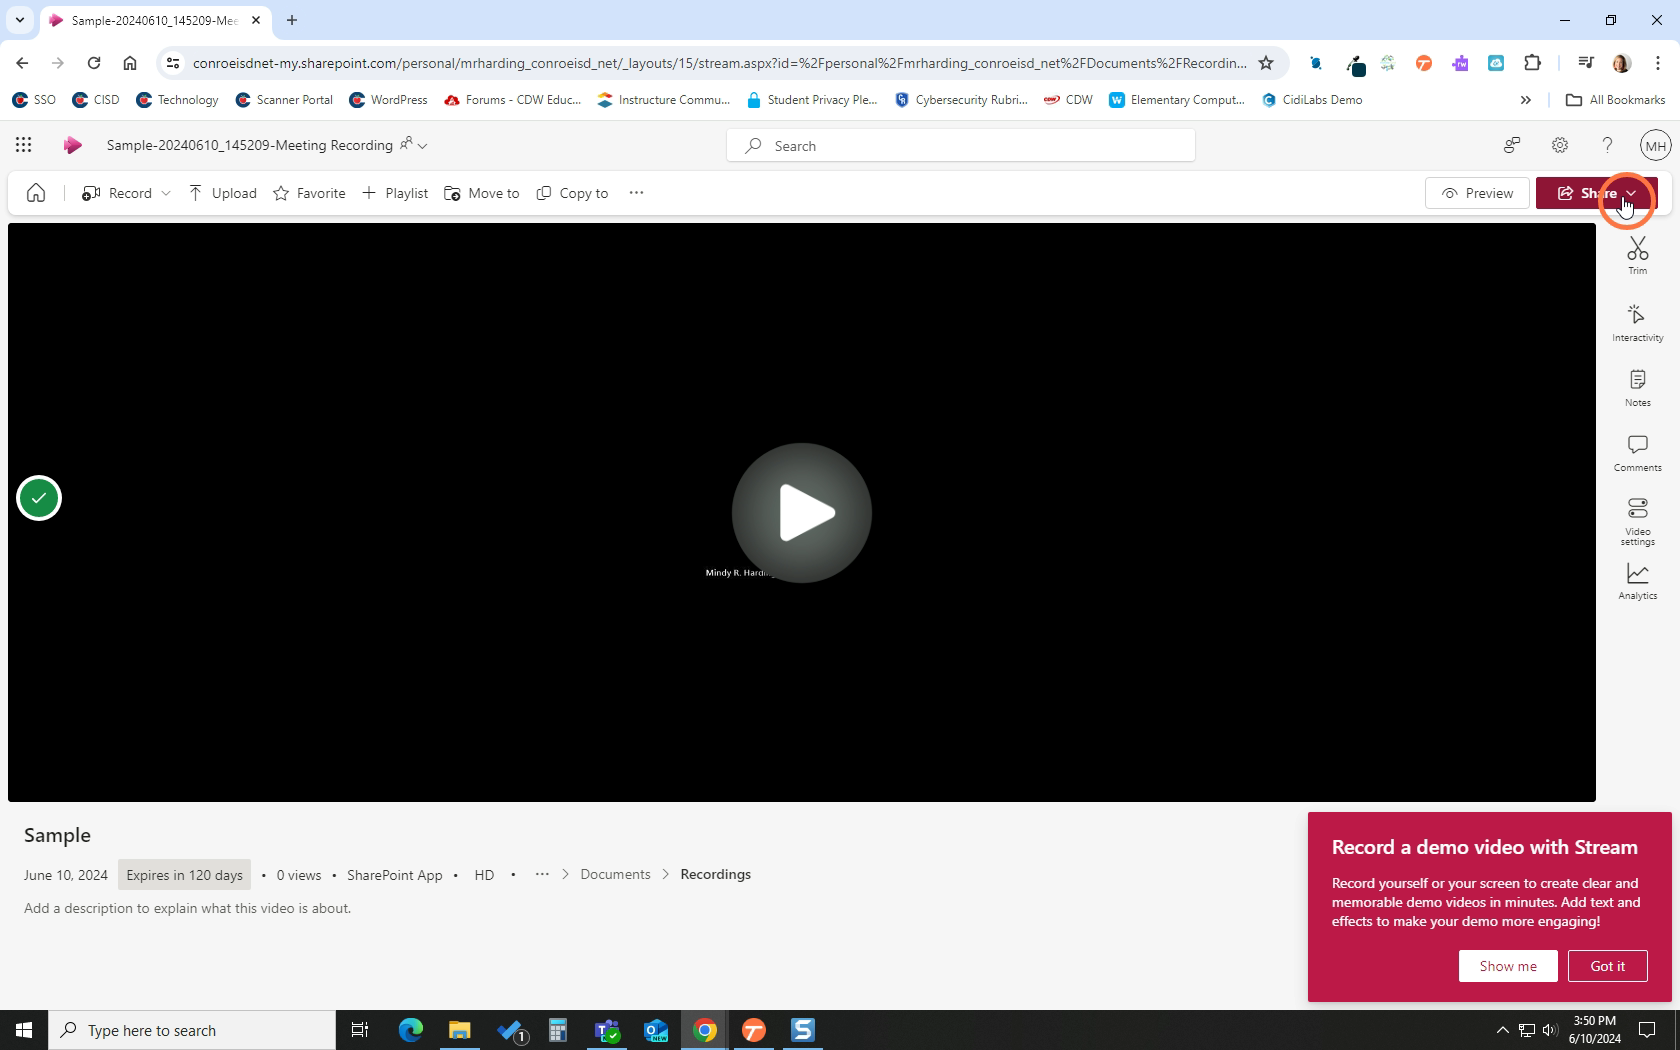
Task: Show hidden bookmarks chevron
Action: [1525, 100]
